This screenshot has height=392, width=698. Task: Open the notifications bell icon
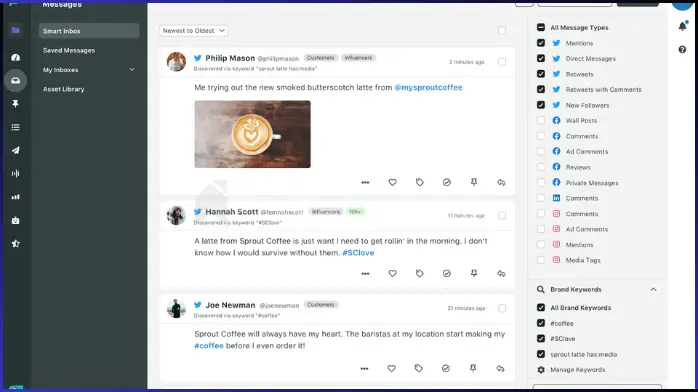click(x=682, y=26)
